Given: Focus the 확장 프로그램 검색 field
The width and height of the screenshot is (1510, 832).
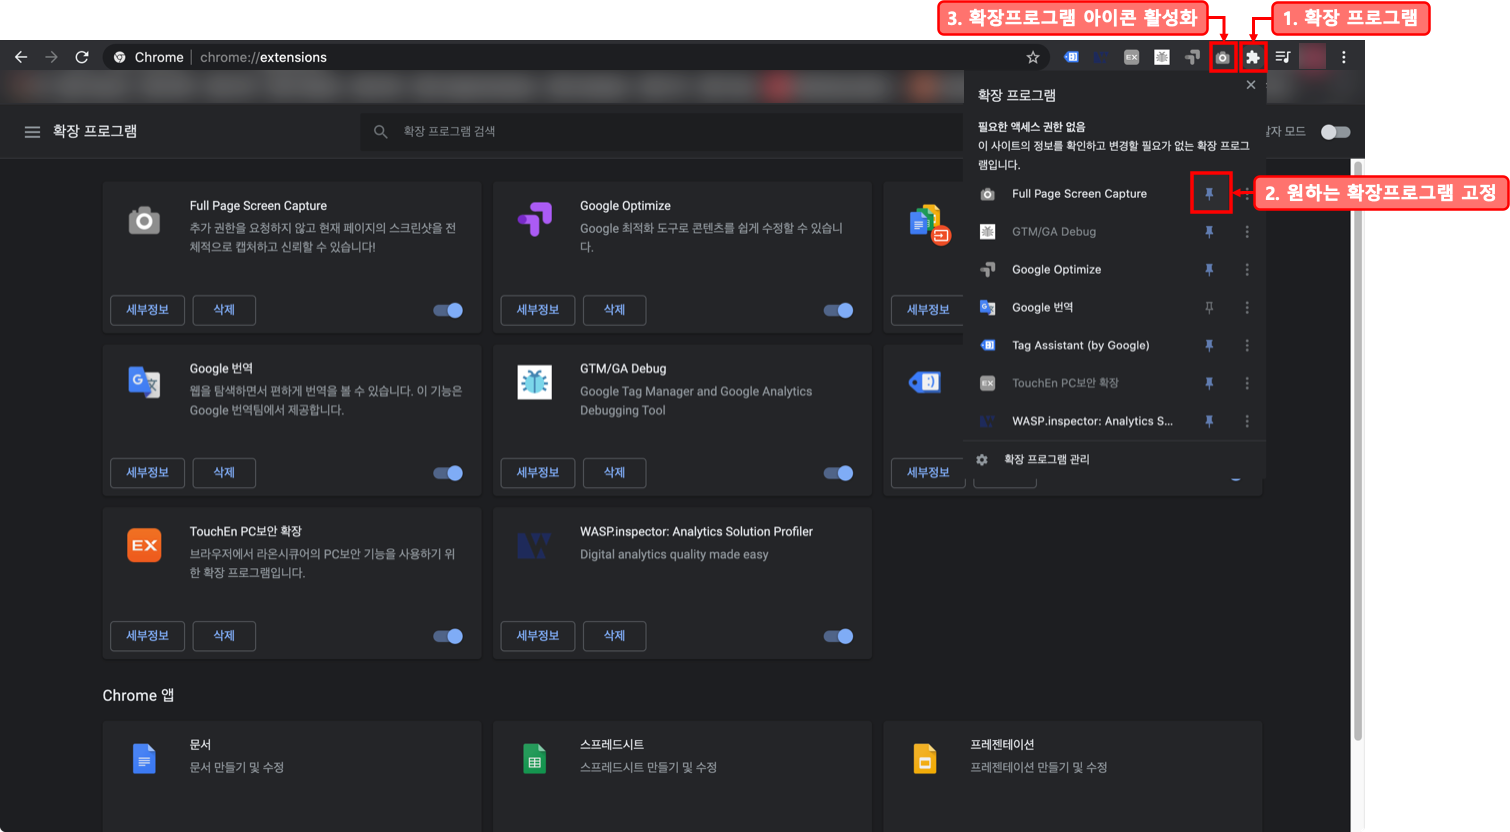Looking at the screenshot, I should click(x=660, y=131).
